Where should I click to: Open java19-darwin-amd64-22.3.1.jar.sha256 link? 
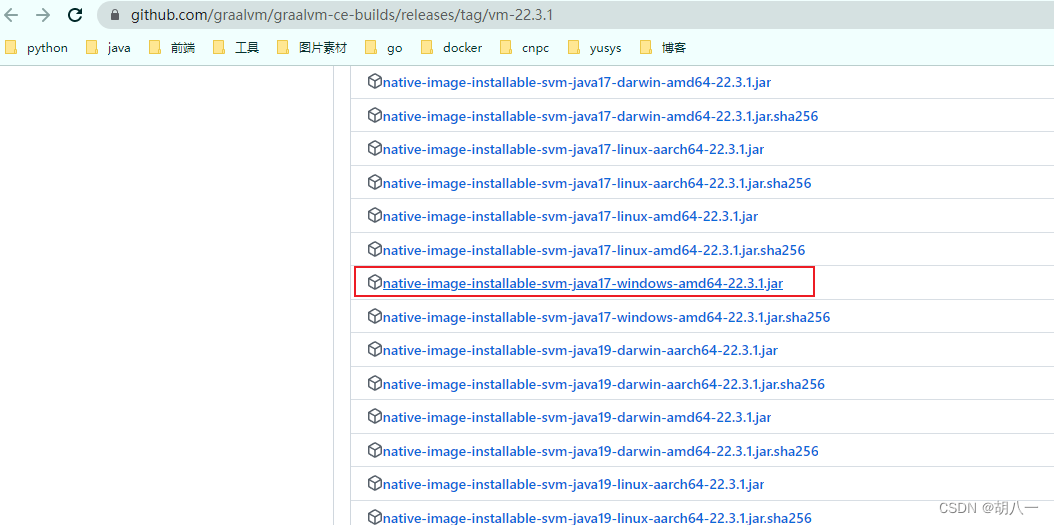click(x=600, y=451)
